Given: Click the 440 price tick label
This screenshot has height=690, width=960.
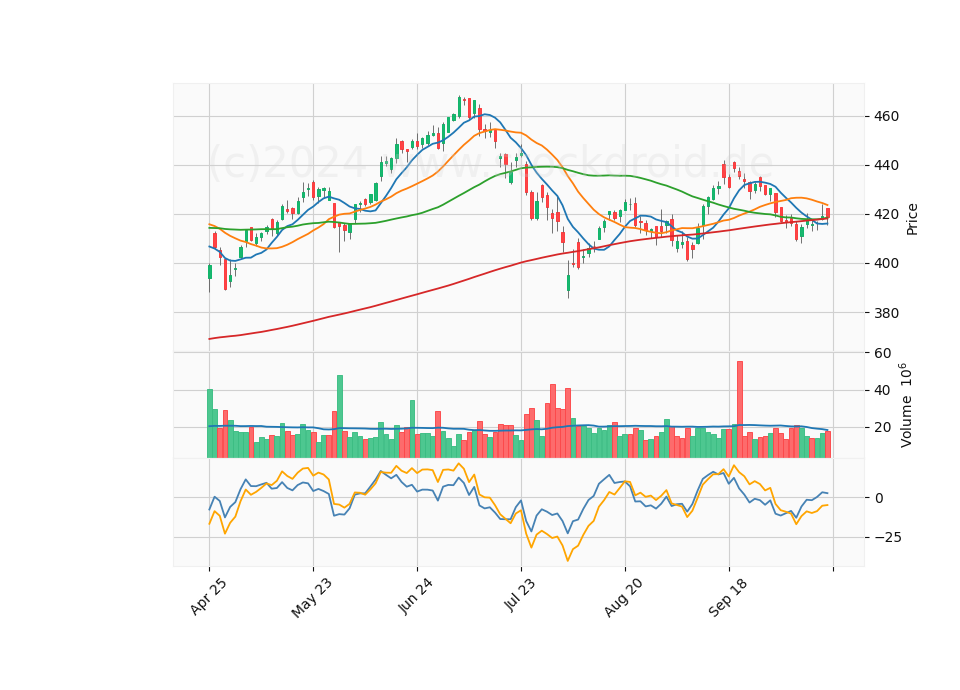Looking at the screenshot, I should point(886,165).
